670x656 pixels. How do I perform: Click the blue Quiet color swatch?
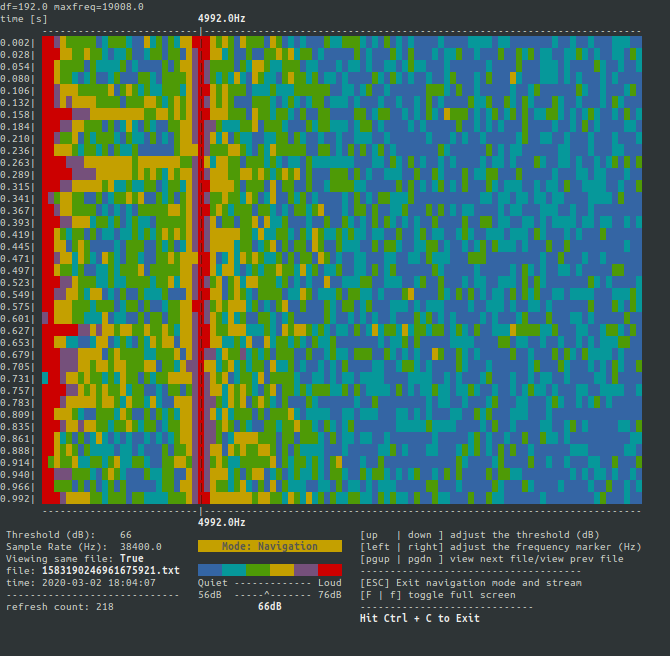pyautogui.click(x=210, y=569)
